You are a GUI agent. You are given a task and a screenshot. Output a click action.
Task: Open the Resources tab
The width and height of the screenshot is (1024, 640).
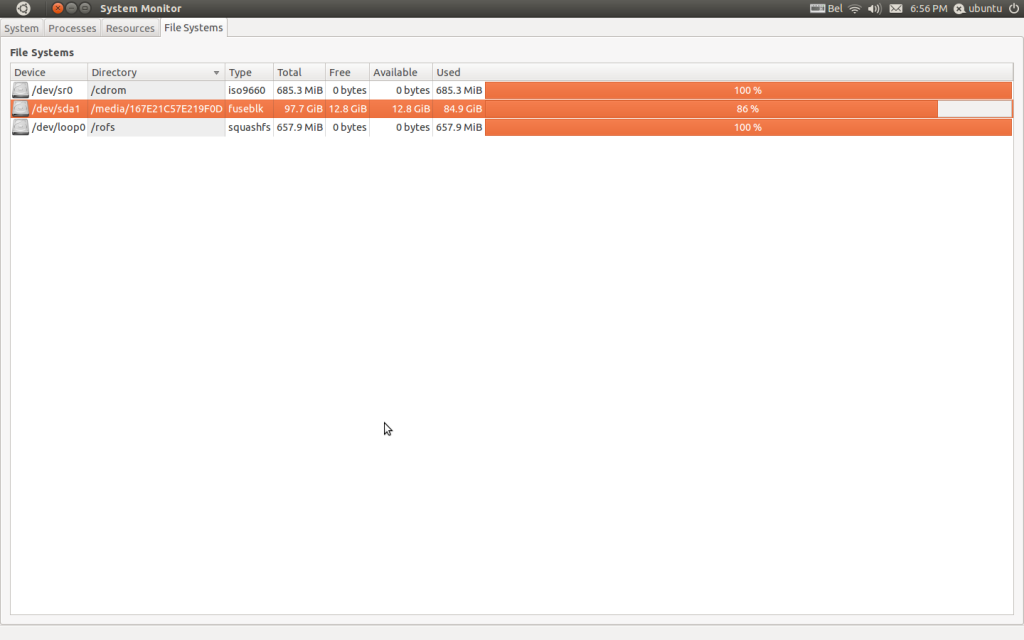pyautogui.click(x=130, y=28)
